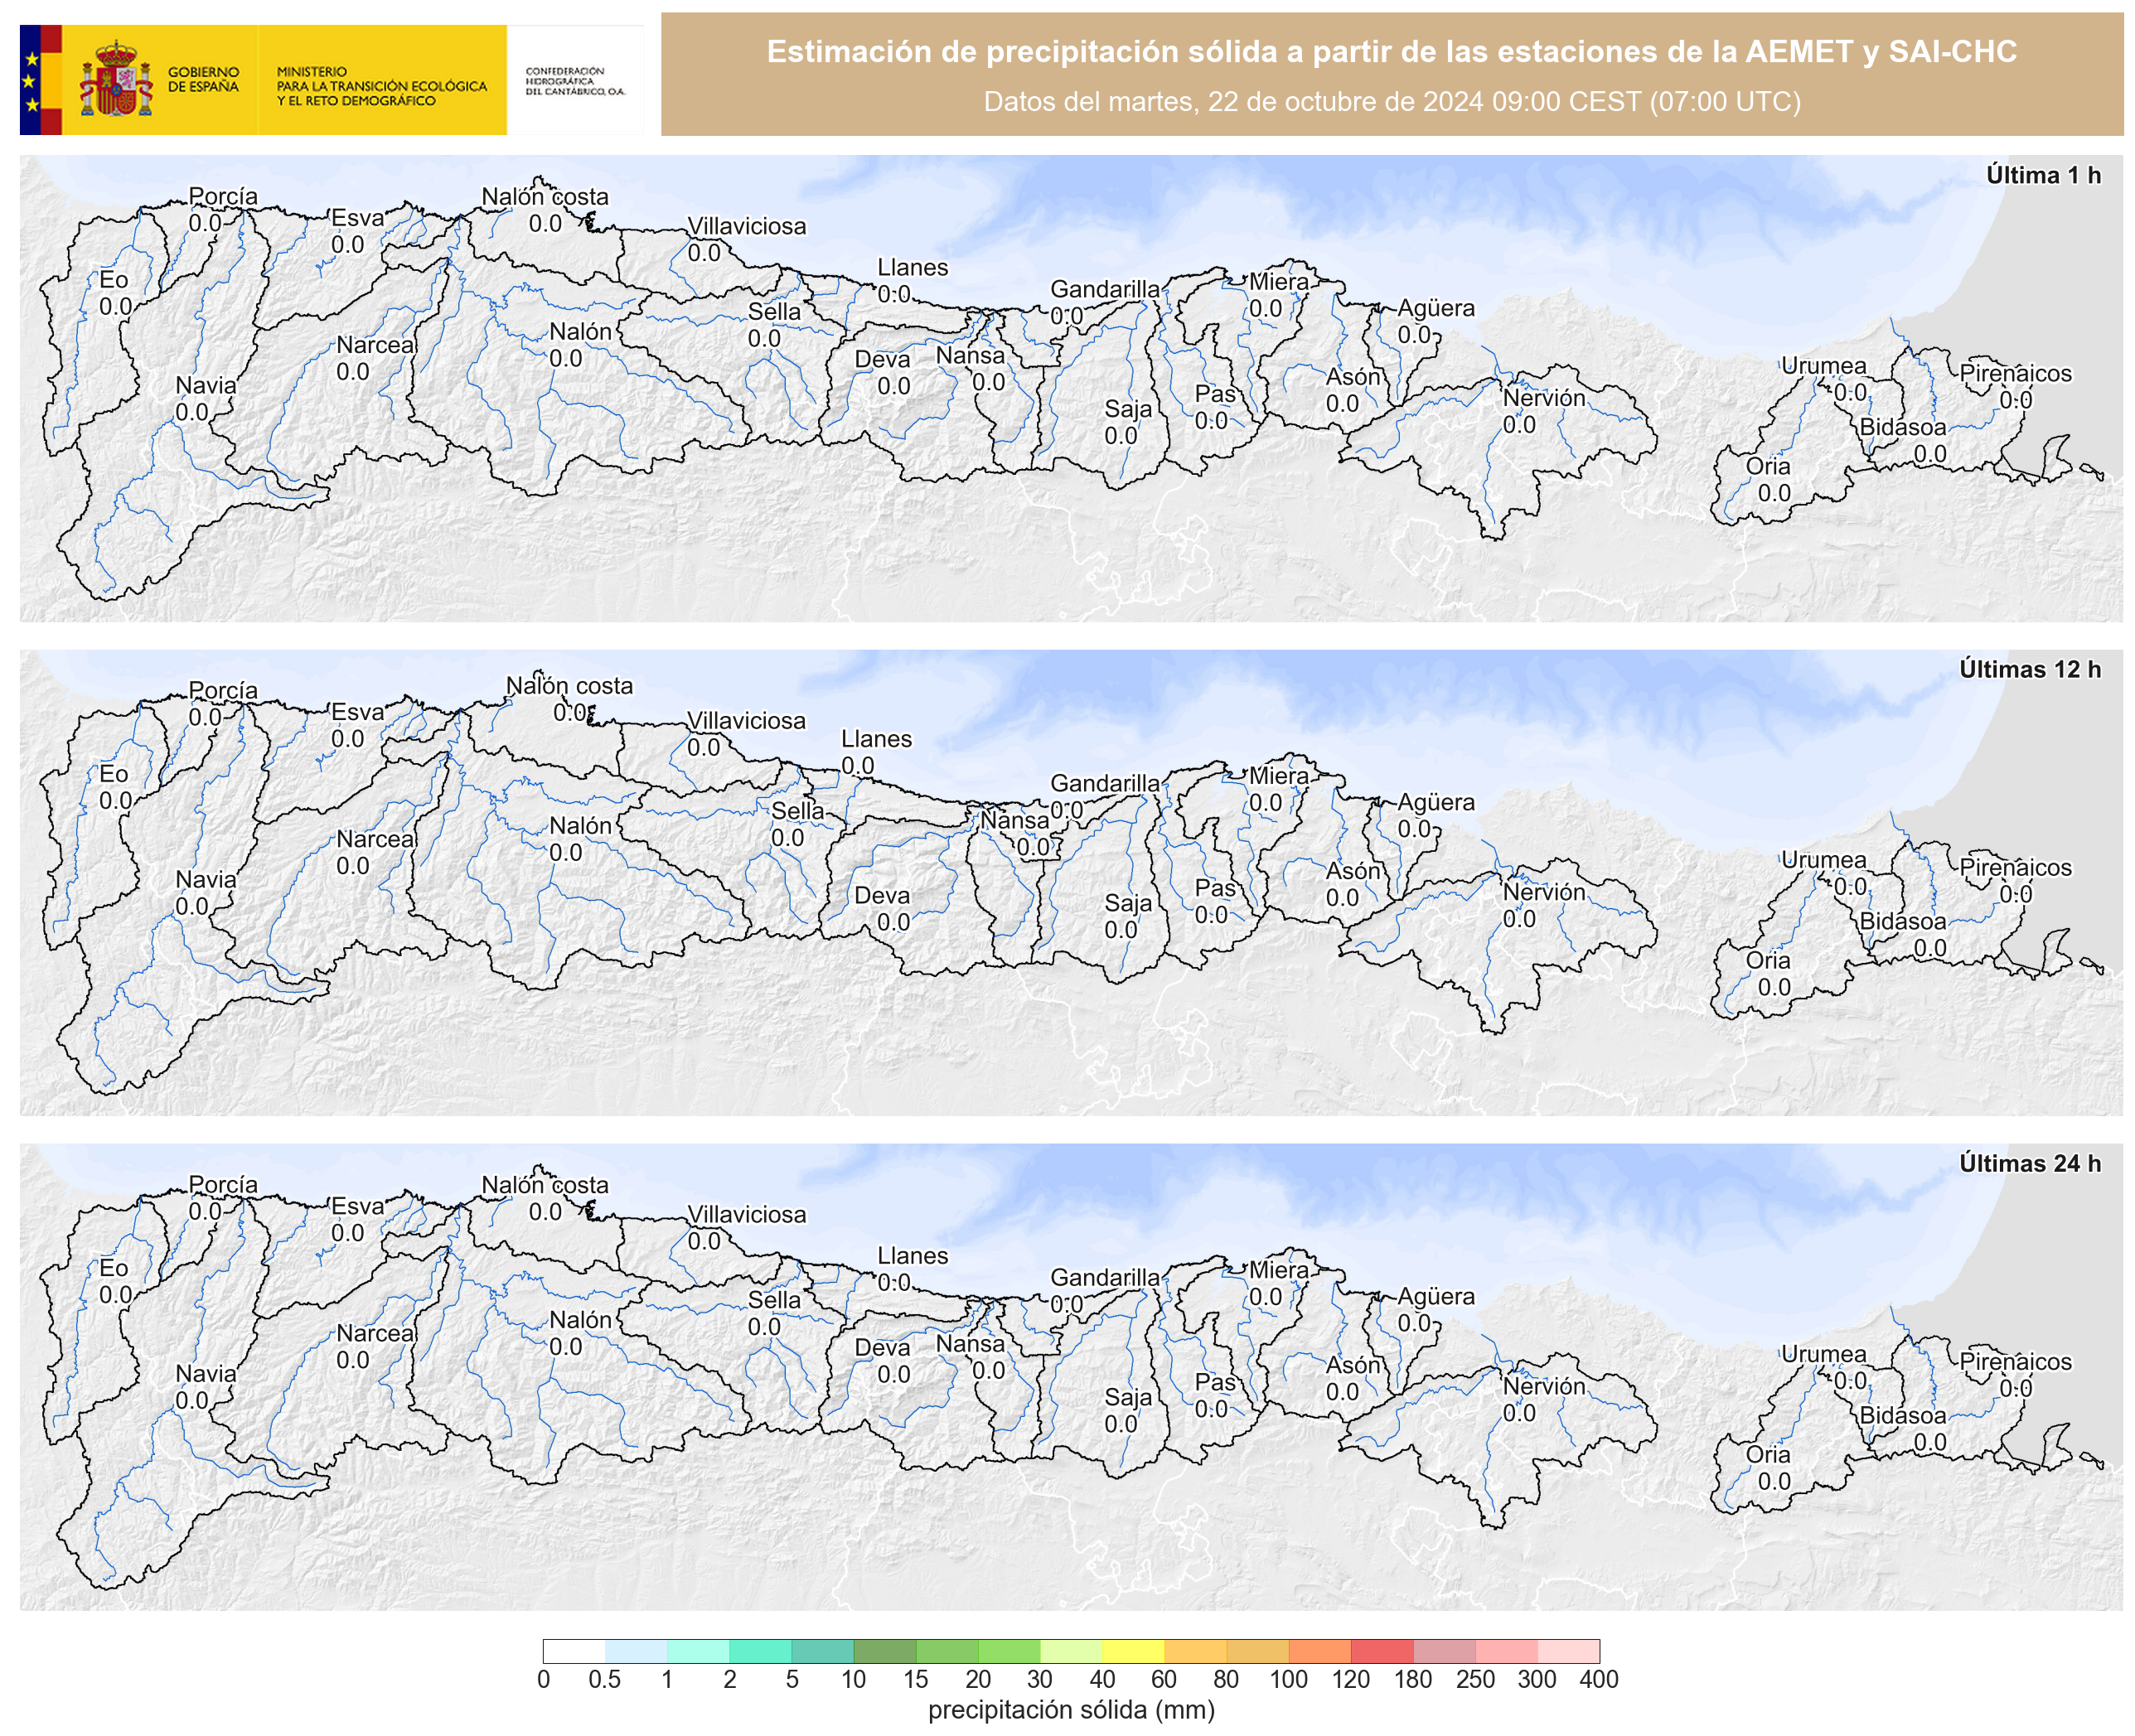This screenshot has width=2135, height=1736.
Task: Click the date line 'Datos del martes, 22 de octubre'
Action: click(x=1392, y=102)
